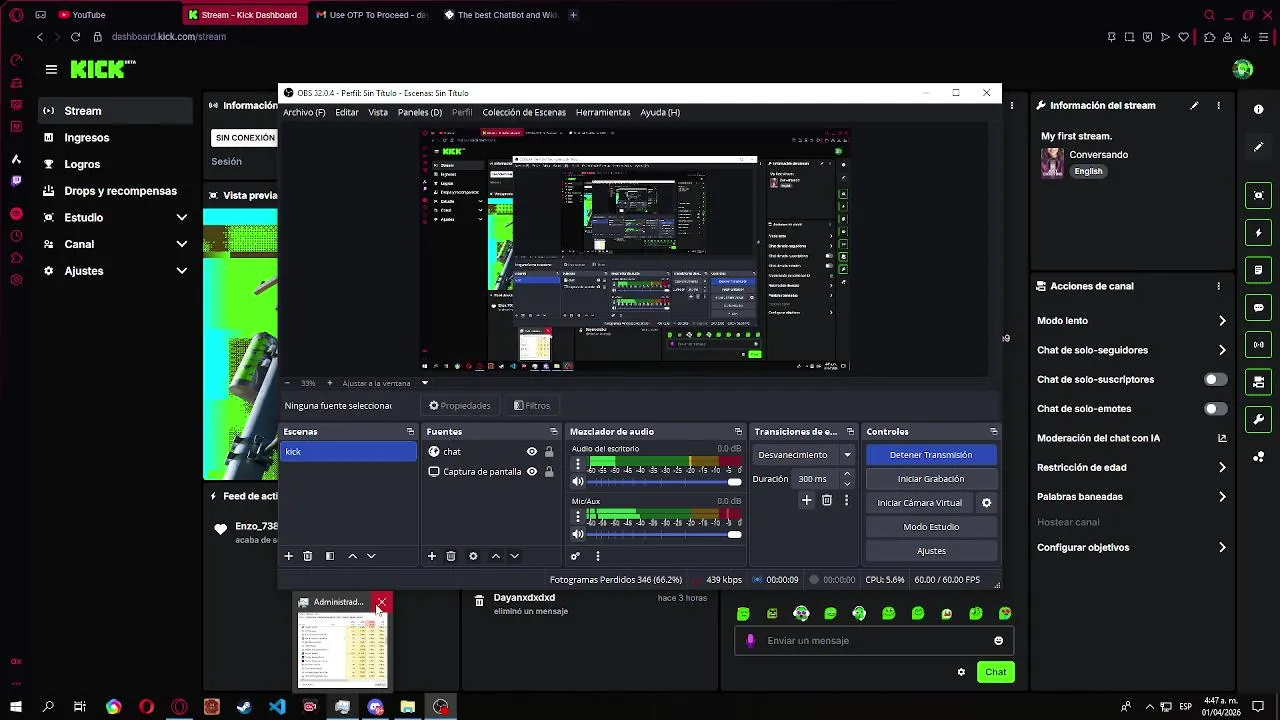The image size is (1280, 720).
Task: Open Audio del escritorio options menu dots
Action: click(577, 464)
